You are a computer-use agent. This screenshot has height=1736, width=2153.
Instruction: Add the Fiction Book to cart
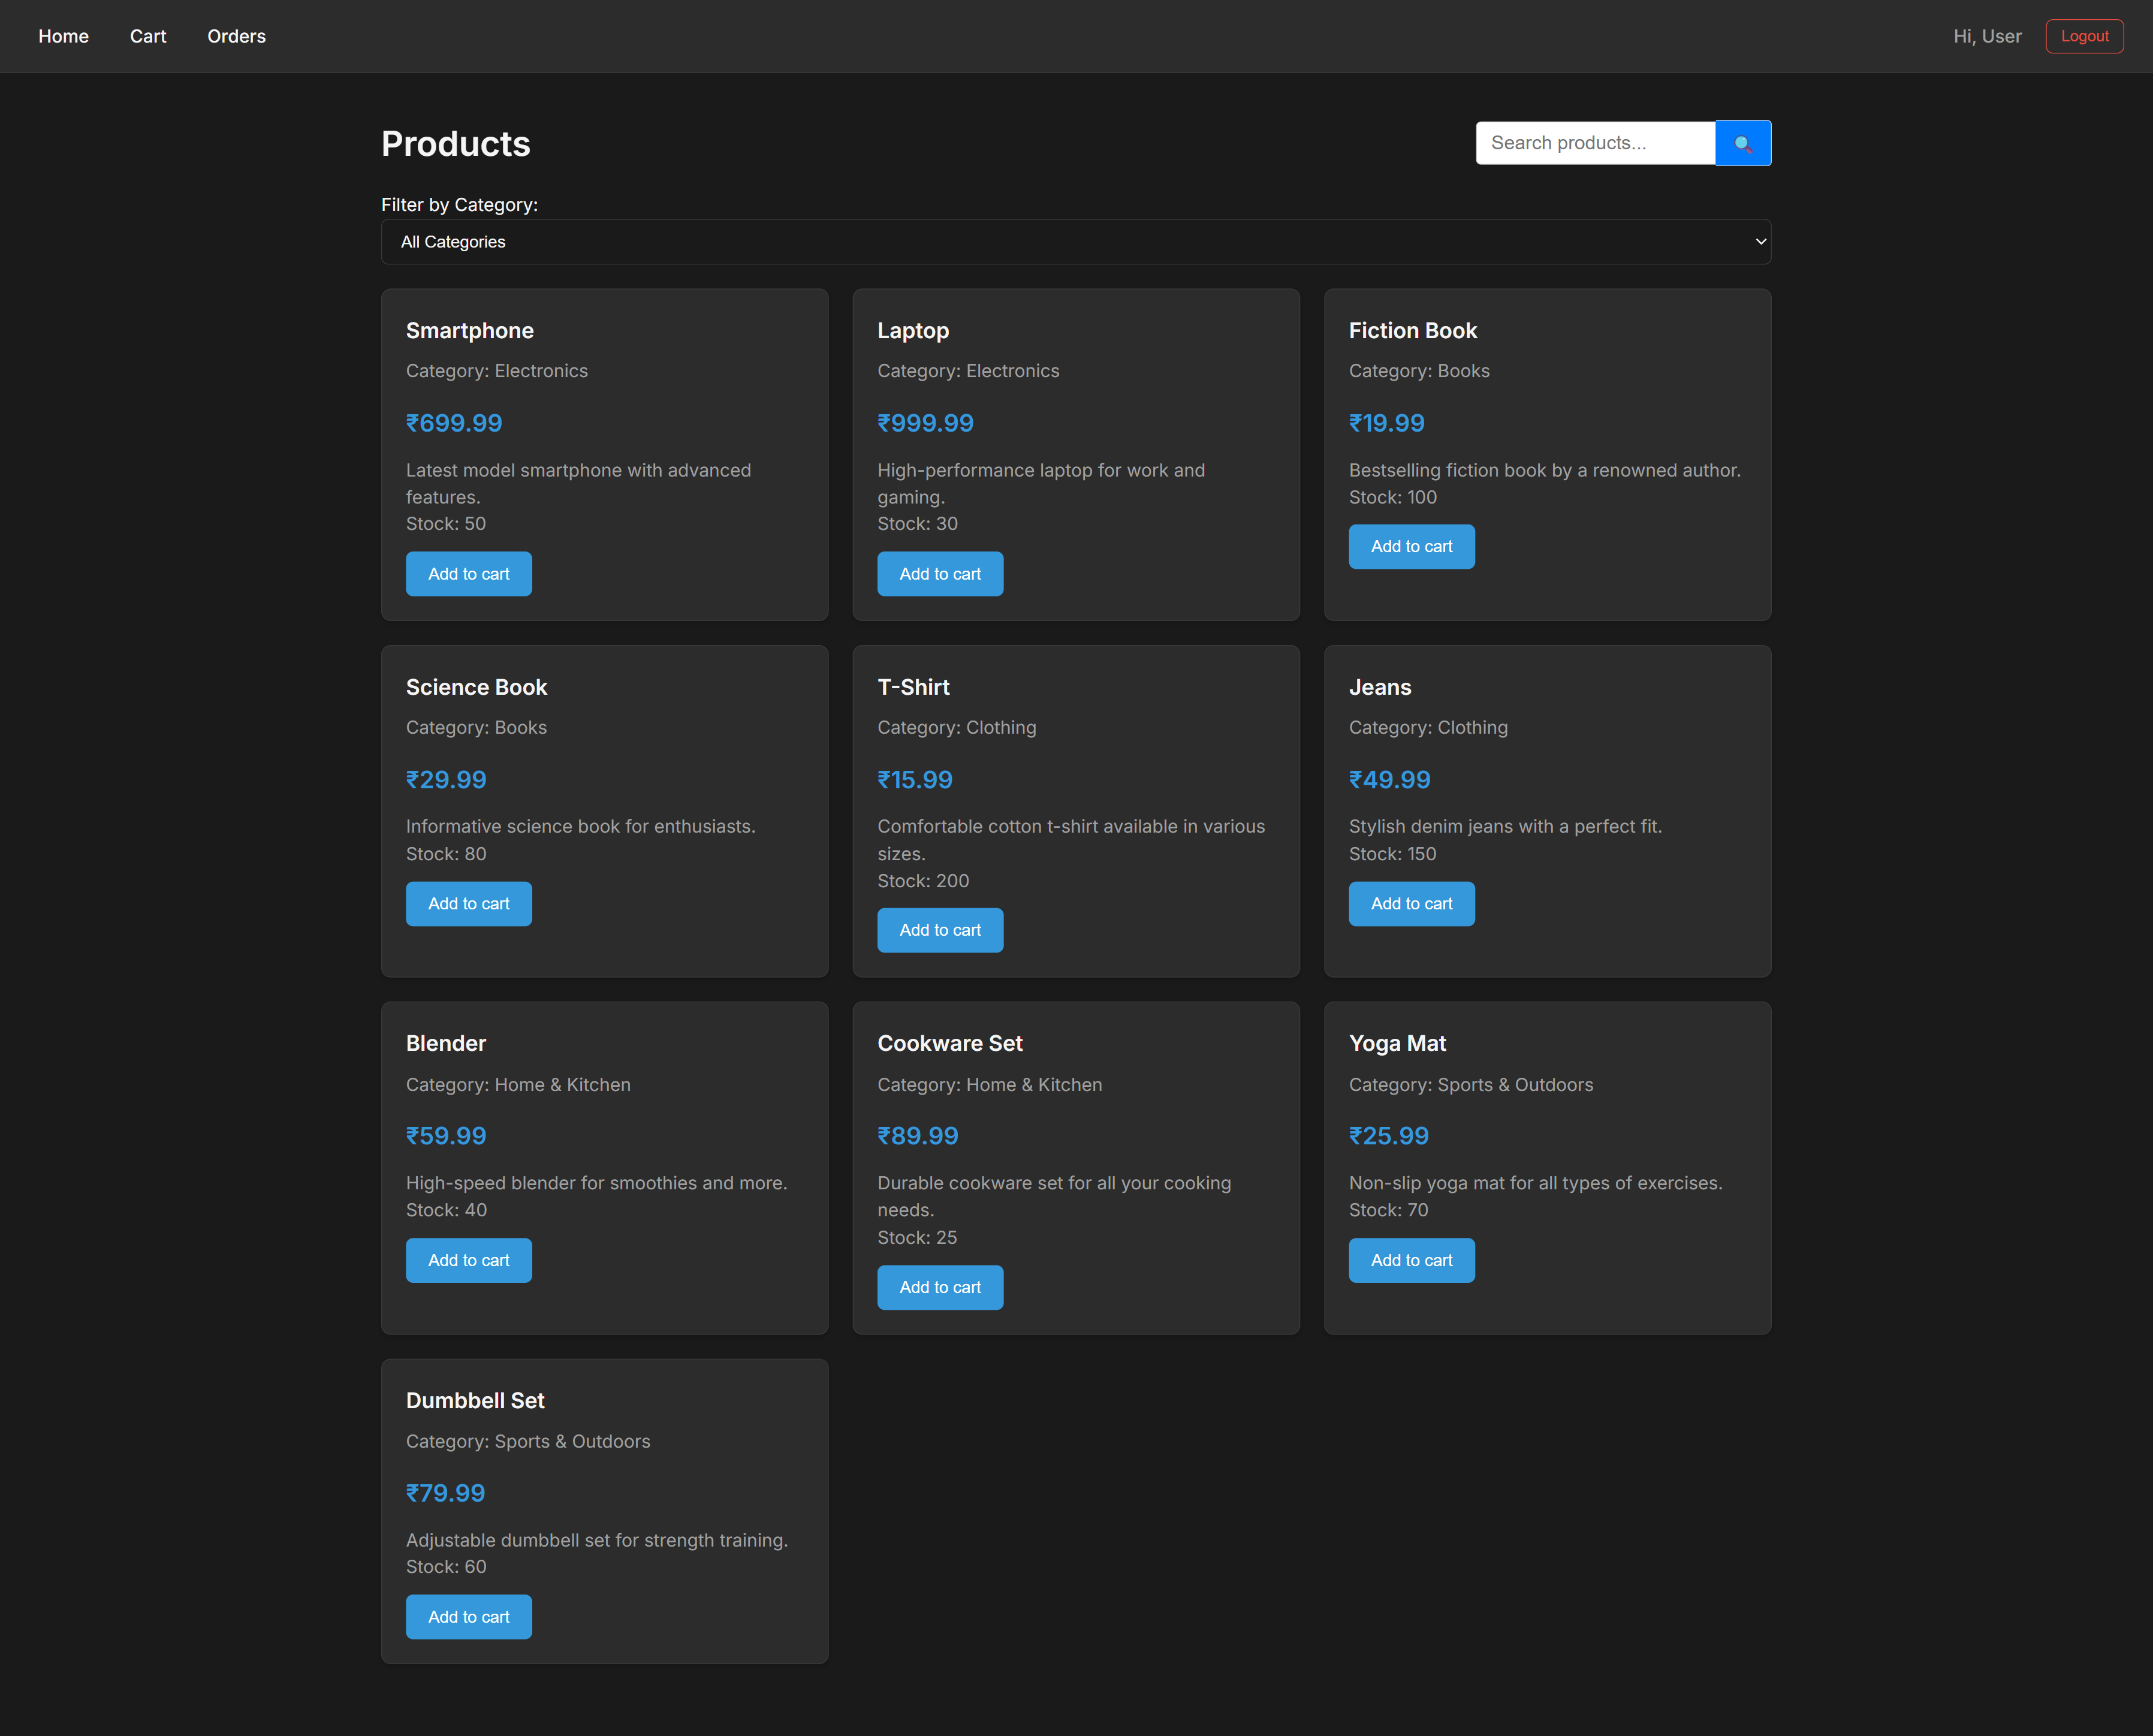coord(1411,546)
